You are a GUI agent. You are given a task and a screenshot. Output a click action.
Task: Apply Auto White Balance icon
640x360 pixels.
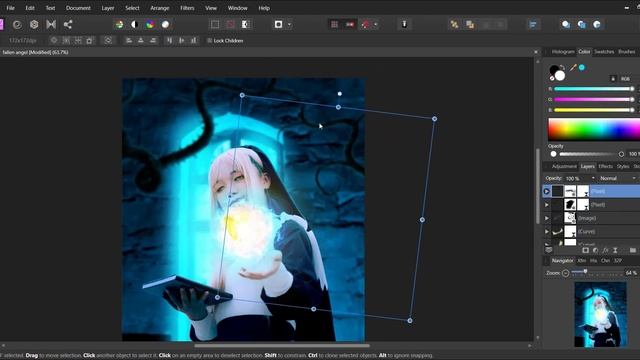pos(165,24)
